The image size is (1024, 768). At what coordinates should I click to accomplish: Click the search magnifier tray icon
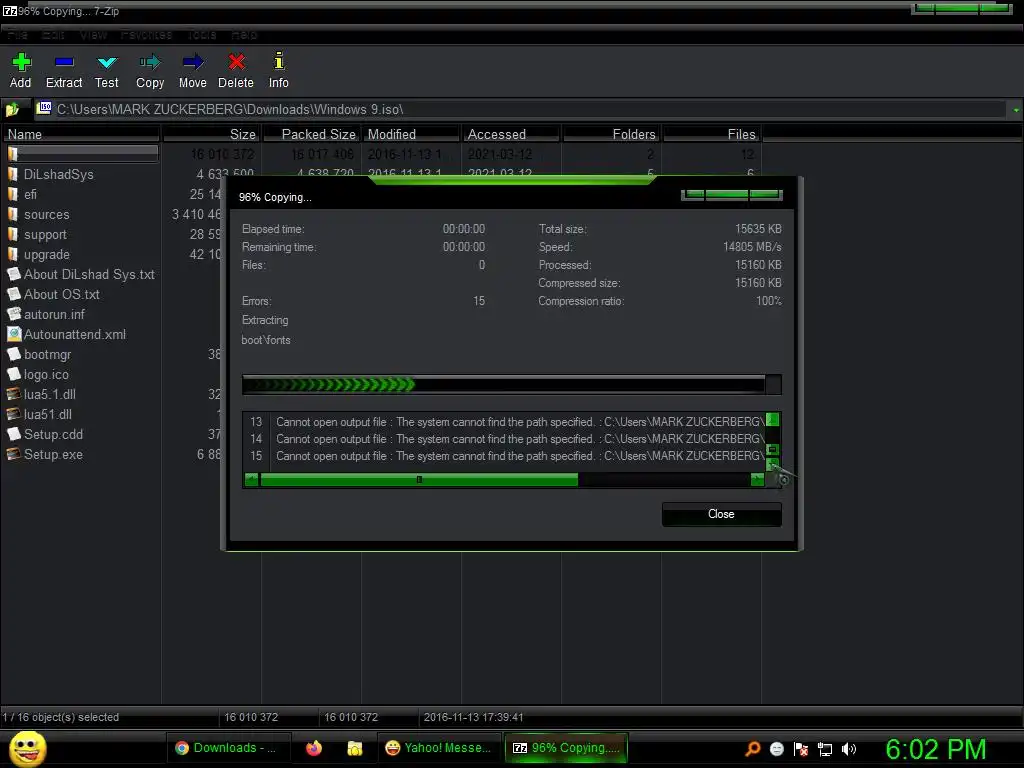point(753,748)
